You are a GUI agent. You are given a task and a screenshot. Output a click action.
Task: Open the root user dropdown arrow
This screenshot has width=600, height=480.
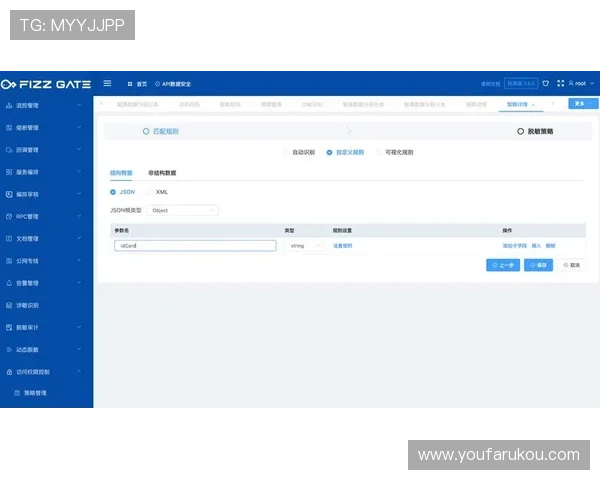point(592,83)
